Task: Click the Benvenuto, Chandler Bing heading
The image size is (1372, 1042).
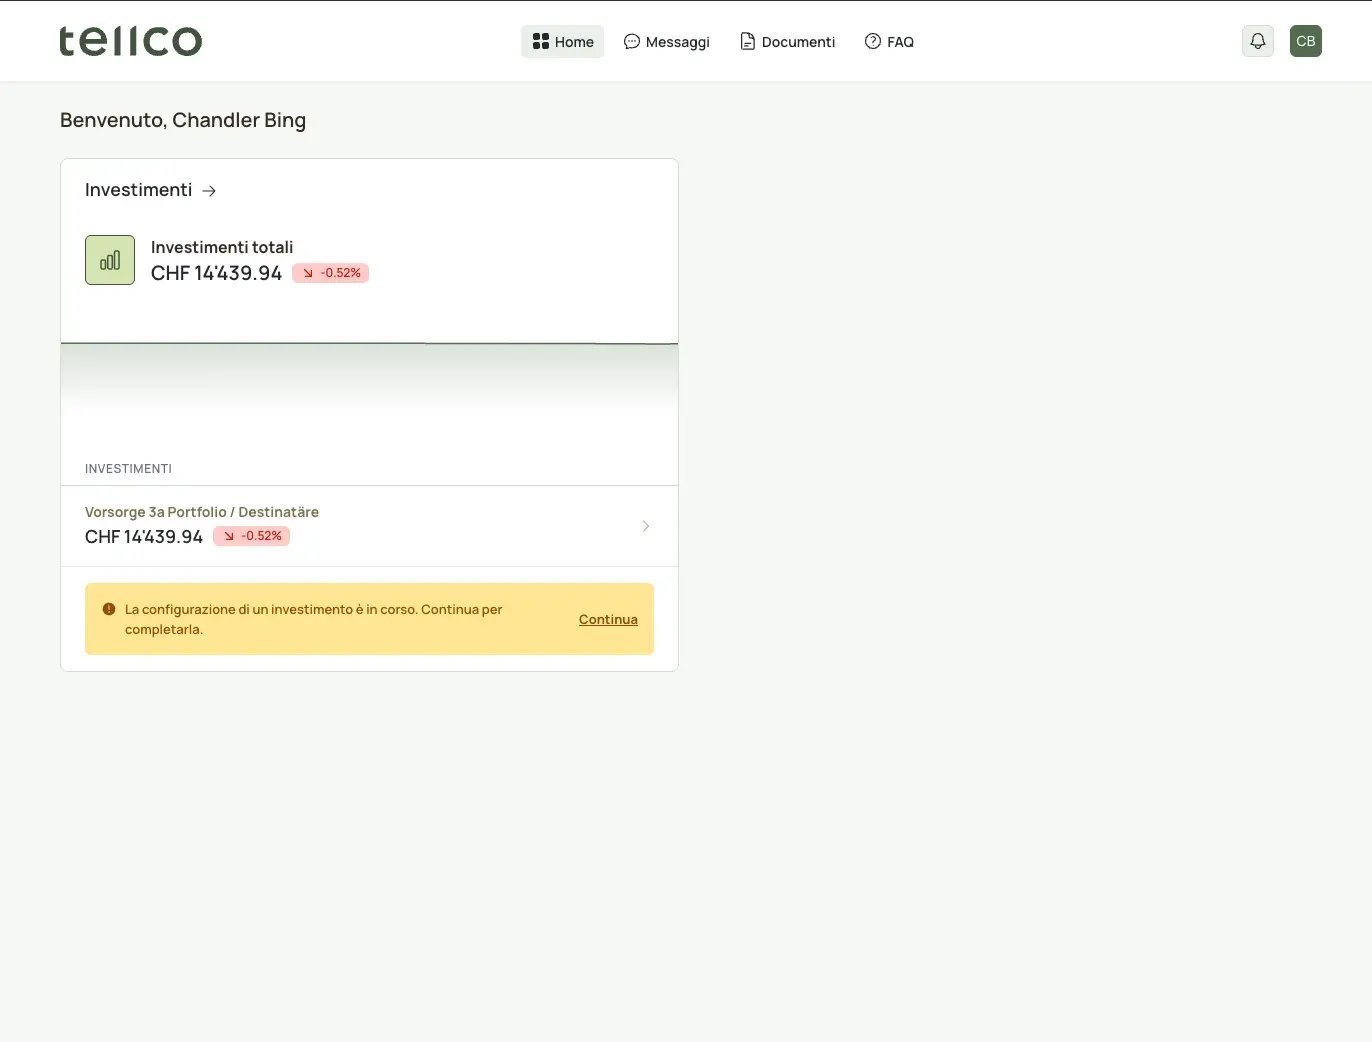Action: (x=183, y=120)
